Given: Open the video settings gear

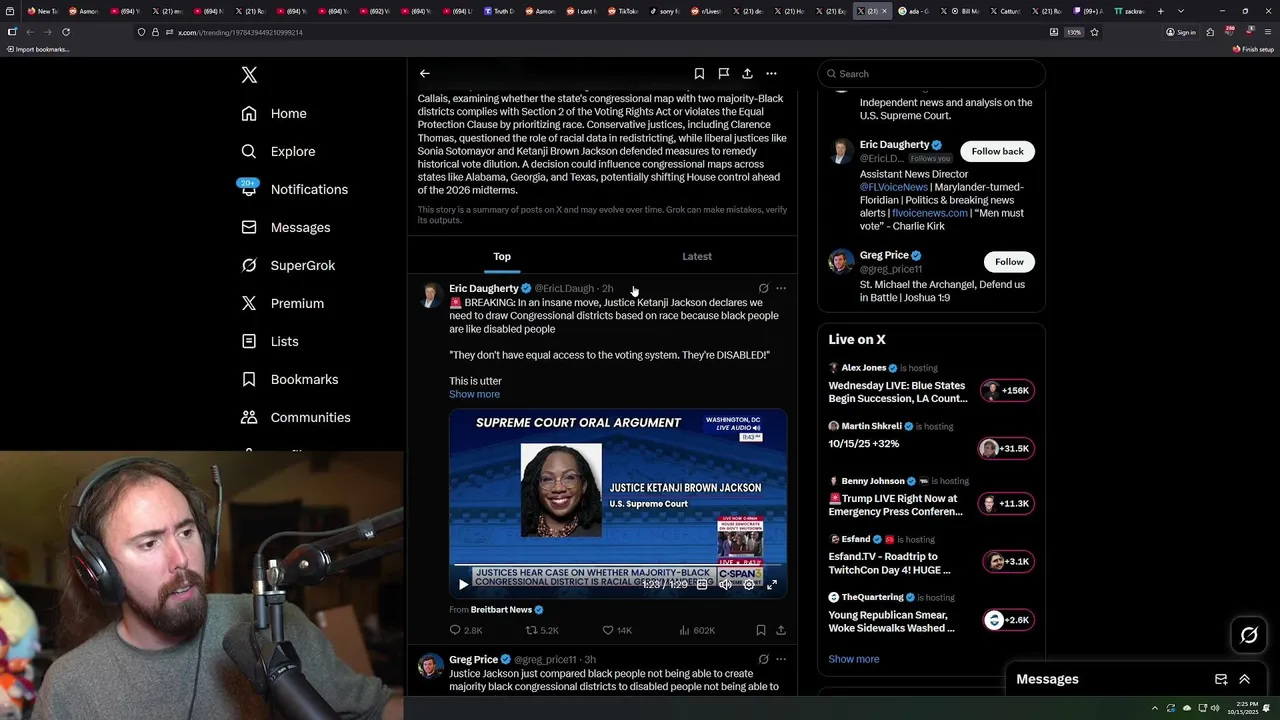Looking at the screenshot, I should click(748, 584).
